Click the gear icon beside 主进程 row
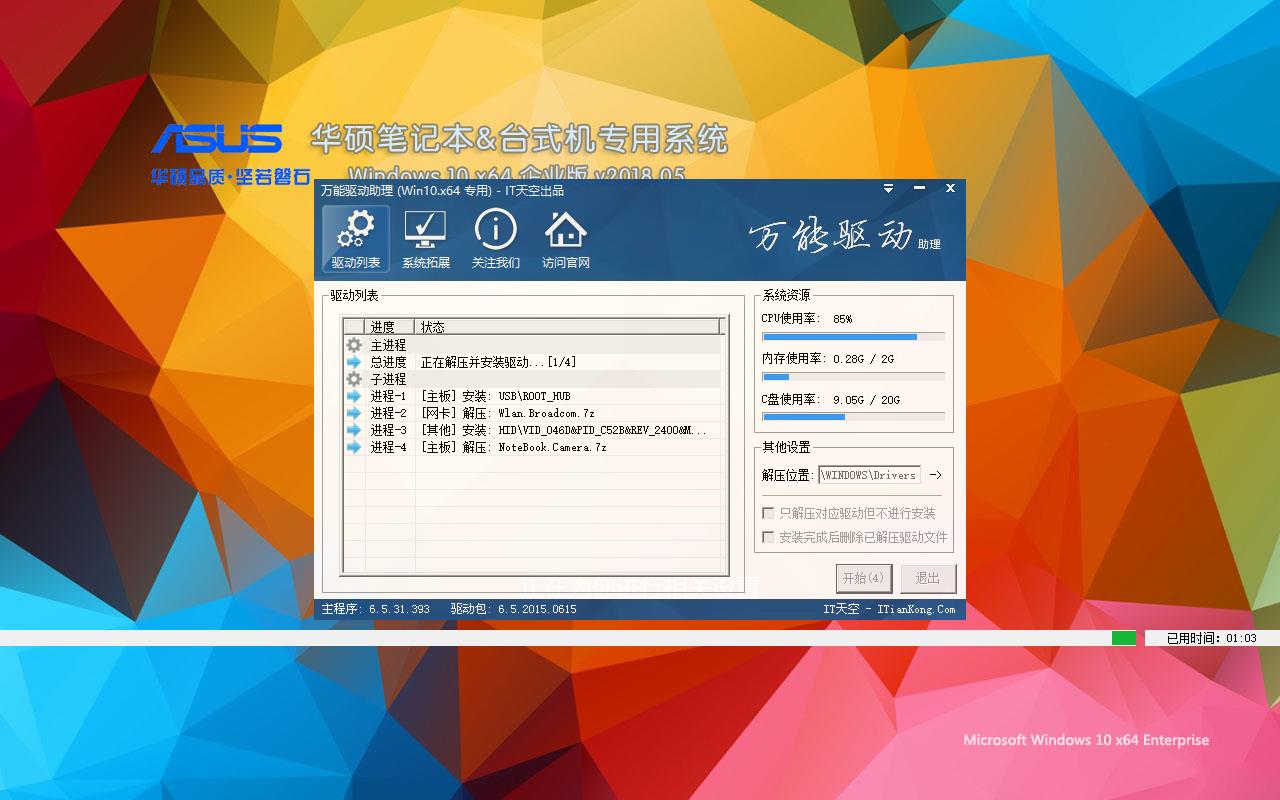The image size is (1280, 800). point(352,344)
